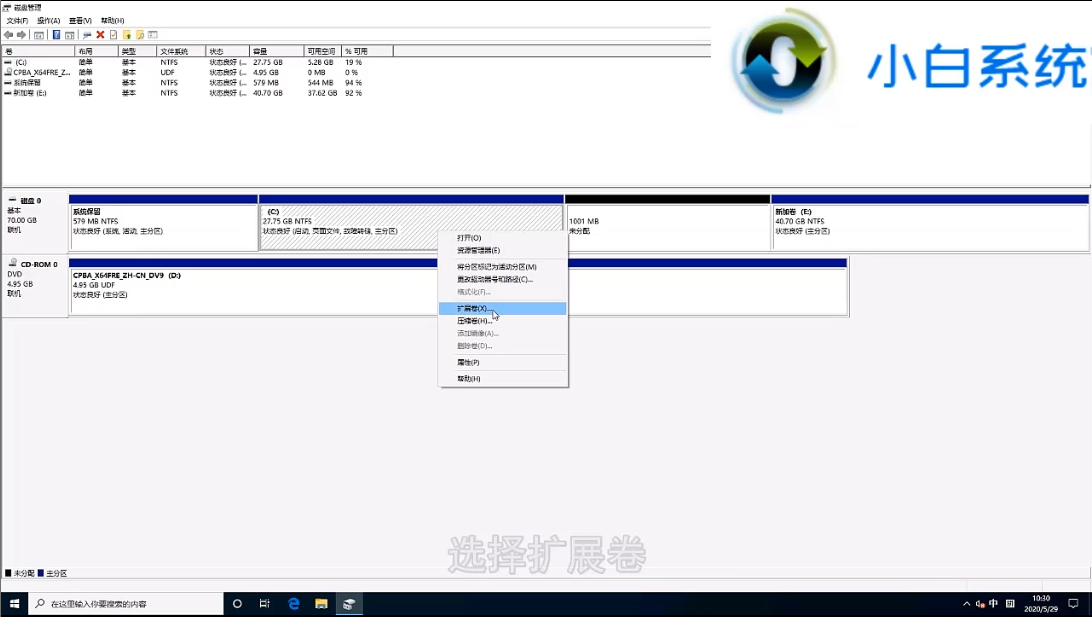Select 扩展卷(X) in the context menu
The height and width of the screenshot is (617, 1092).
pos(474,309)
